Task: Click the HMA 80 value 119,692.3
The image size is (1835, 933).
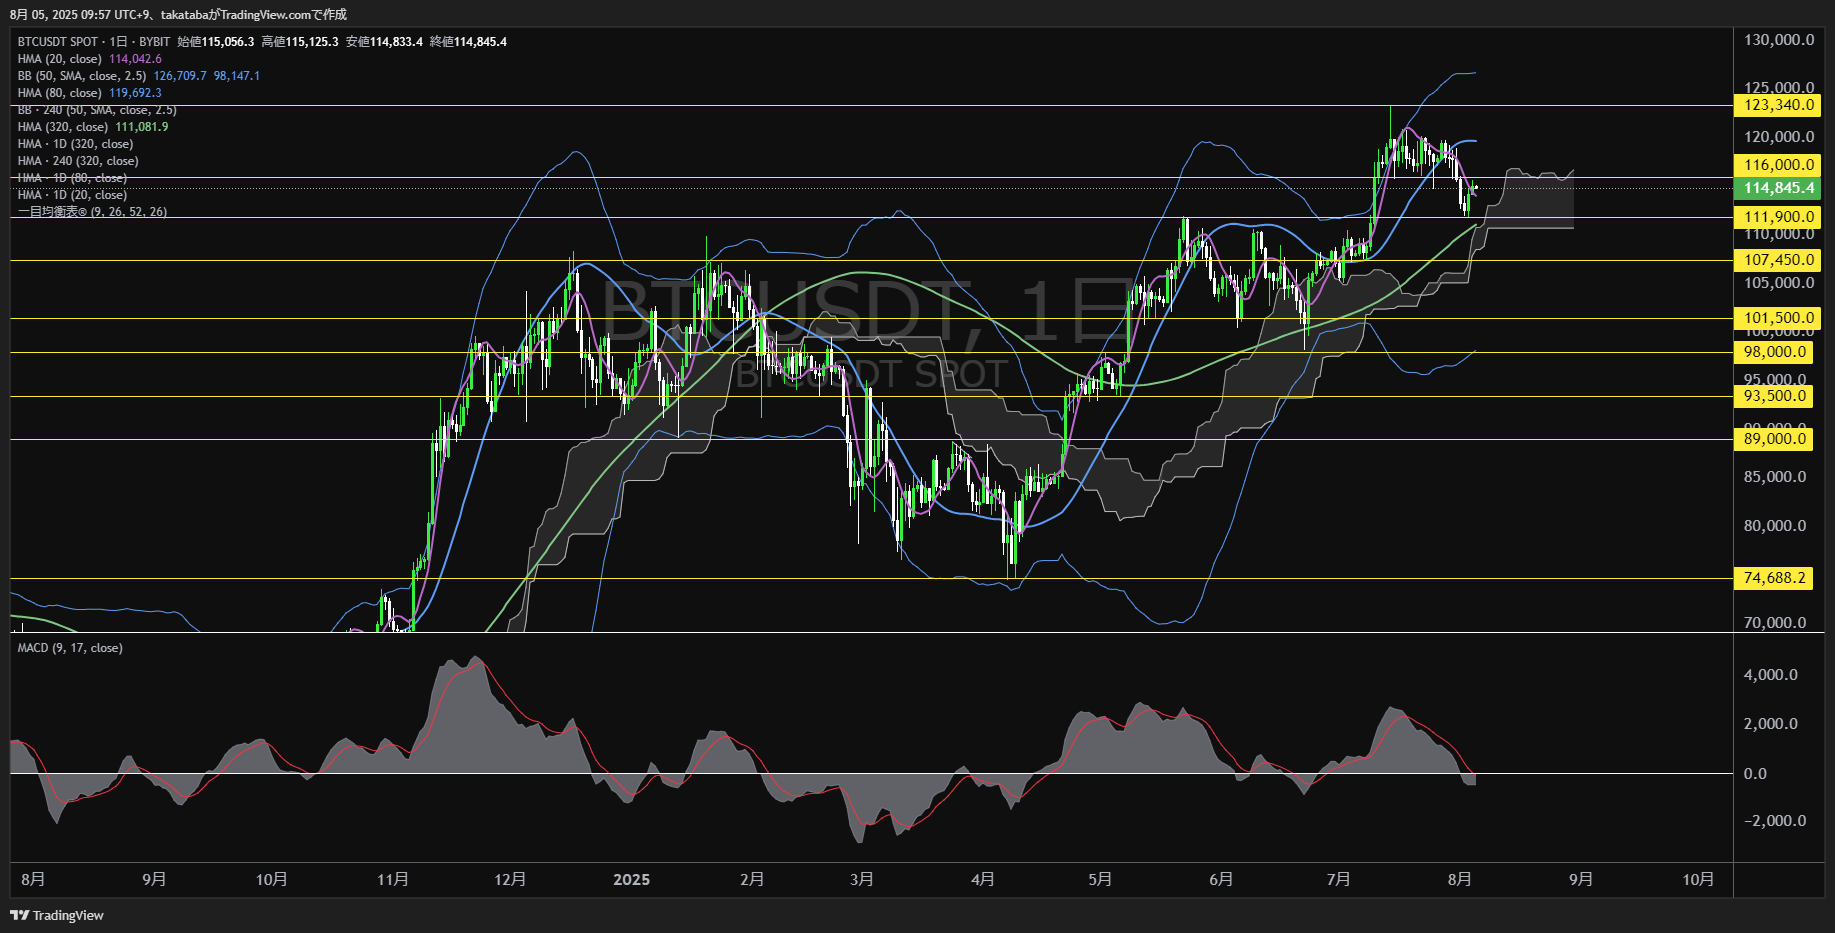Action: click(x=135, y=93)
